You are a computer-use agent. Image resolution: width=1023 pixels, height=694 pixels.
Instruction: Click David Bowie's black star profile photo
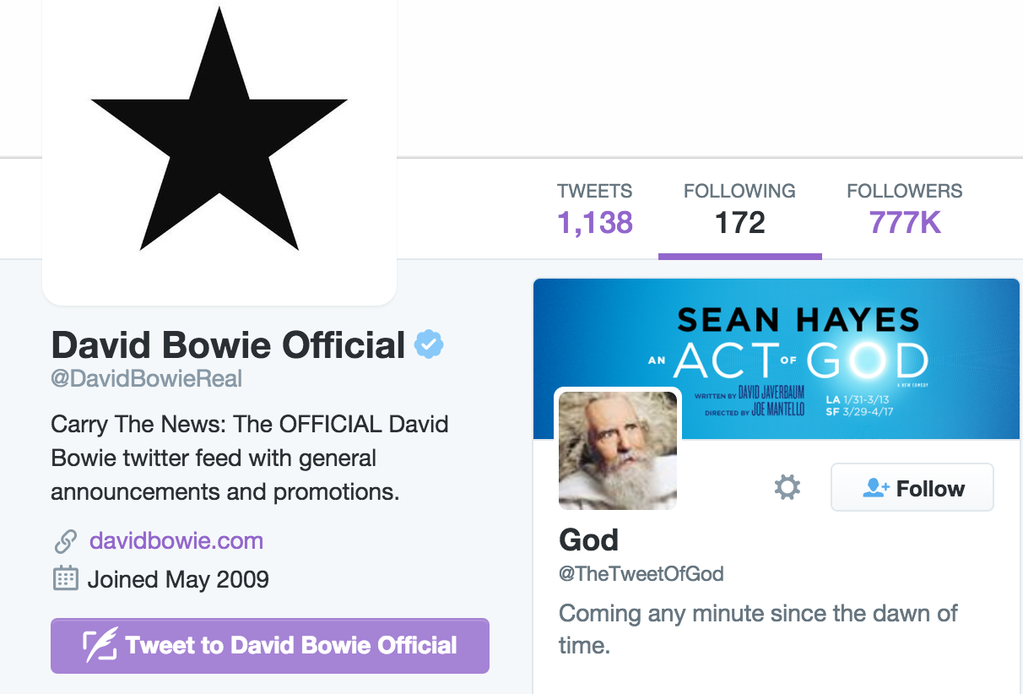219,150
